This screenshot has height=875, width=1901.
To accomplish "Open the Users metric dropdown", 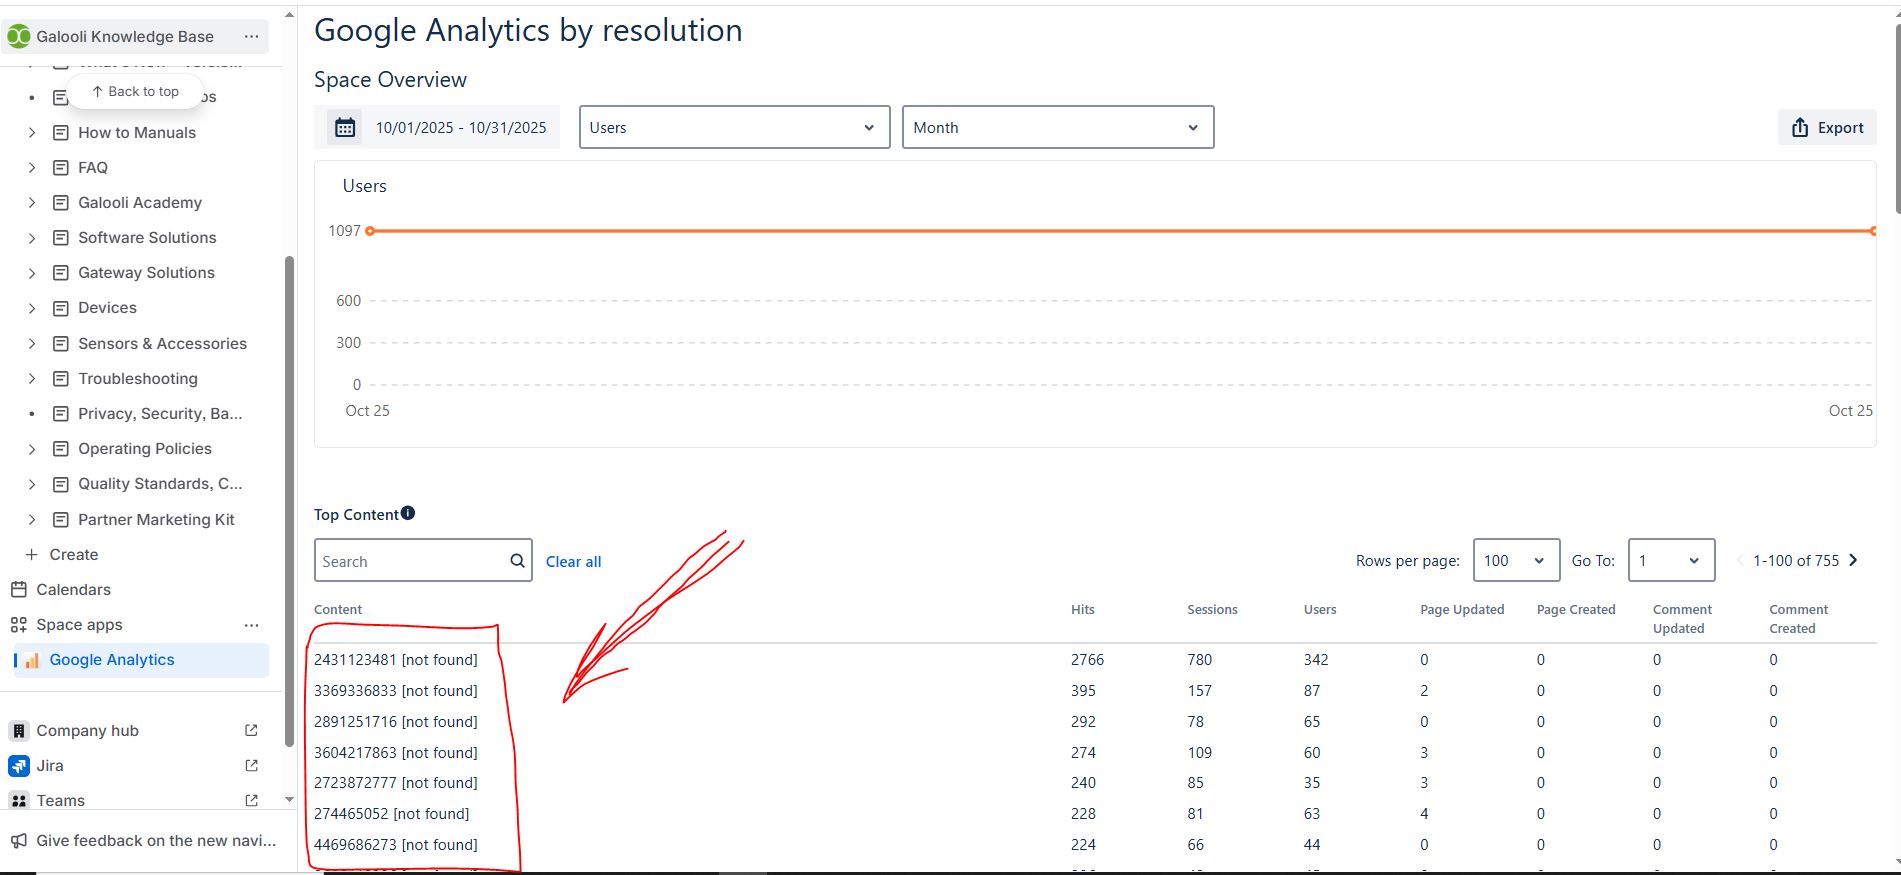I will coord(735,127).
